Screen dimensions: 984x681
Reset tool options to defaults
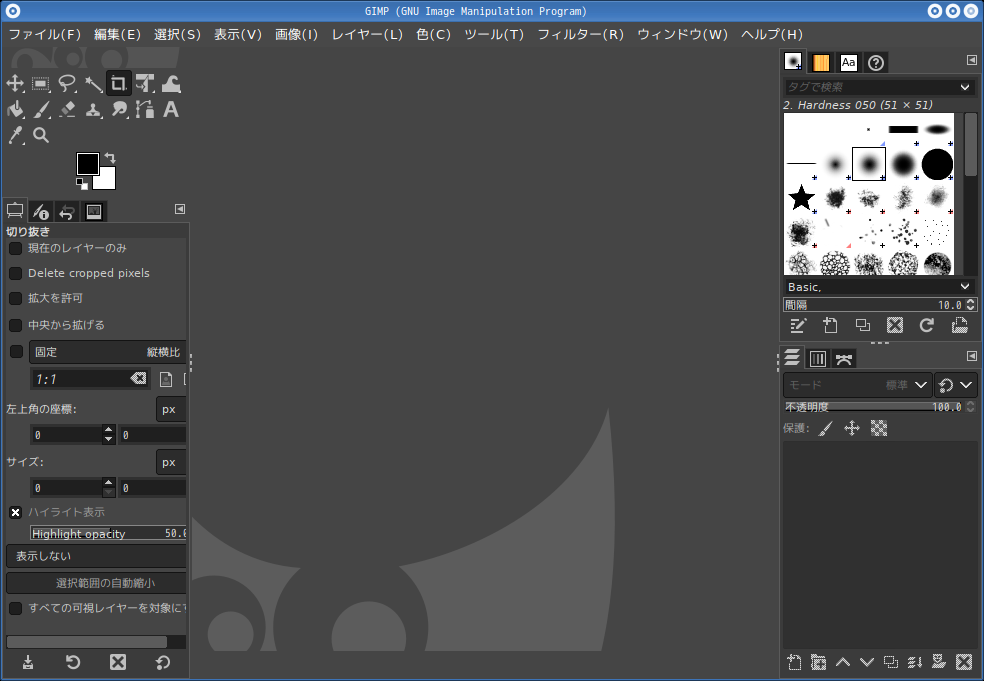click(163, 662)
